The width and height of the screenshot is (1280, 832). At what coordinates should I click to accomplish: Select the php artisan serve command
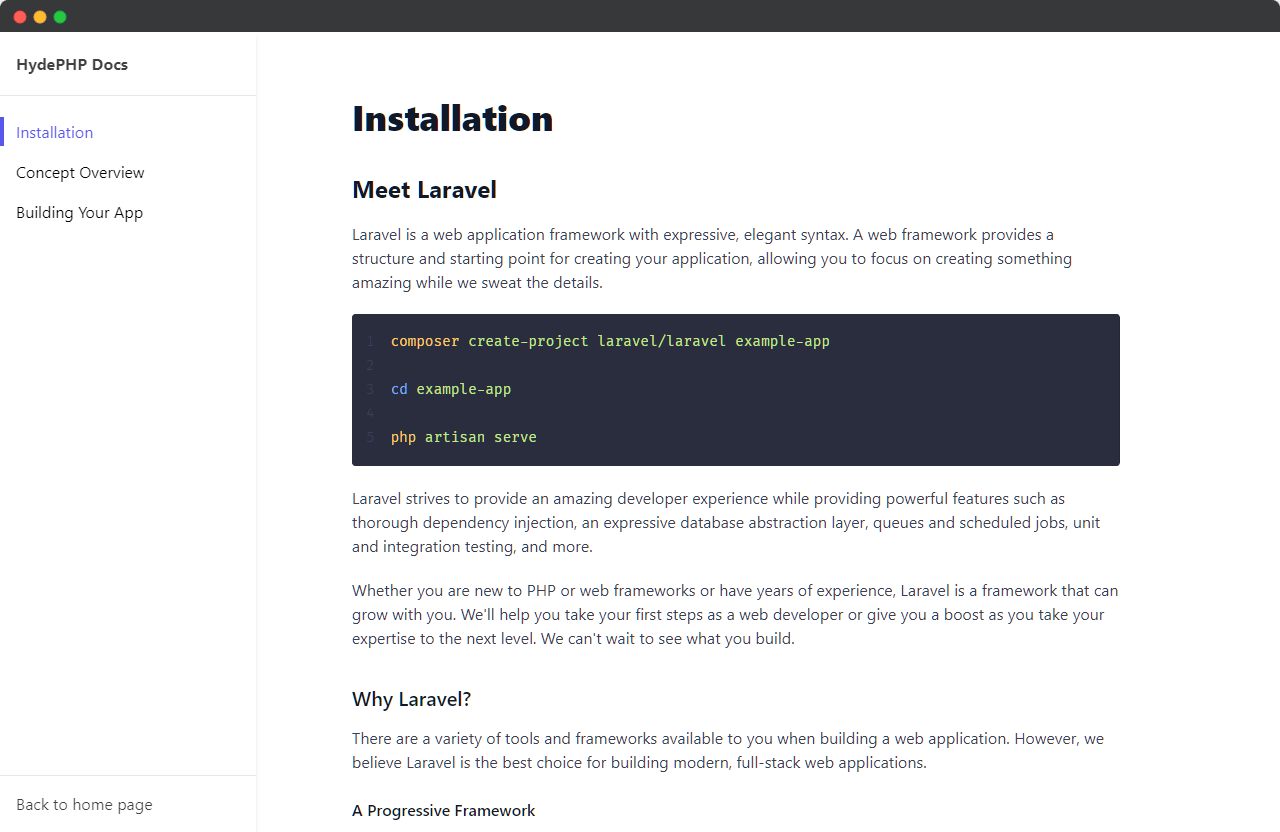coord(463,437)
